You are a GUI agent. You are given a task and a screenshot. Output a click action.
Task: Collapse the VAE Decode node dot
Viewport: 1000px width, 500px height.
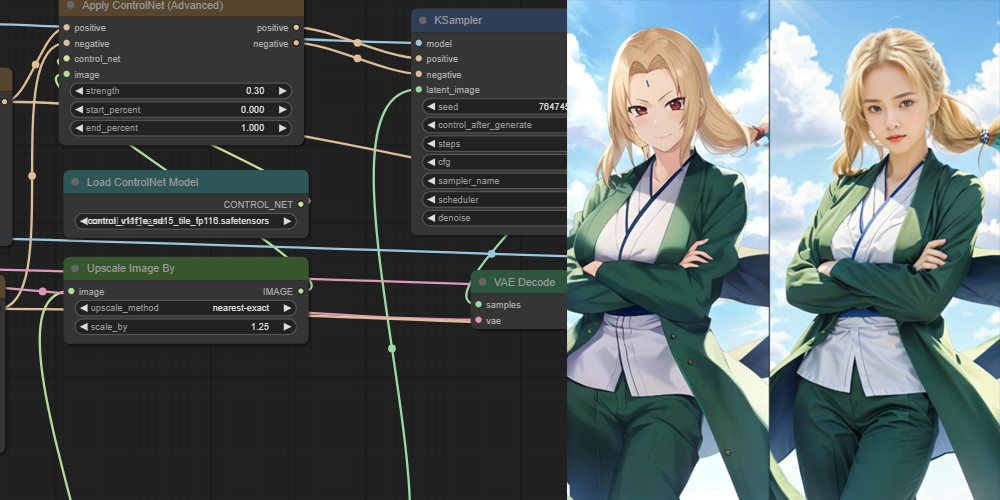(482, 282)
